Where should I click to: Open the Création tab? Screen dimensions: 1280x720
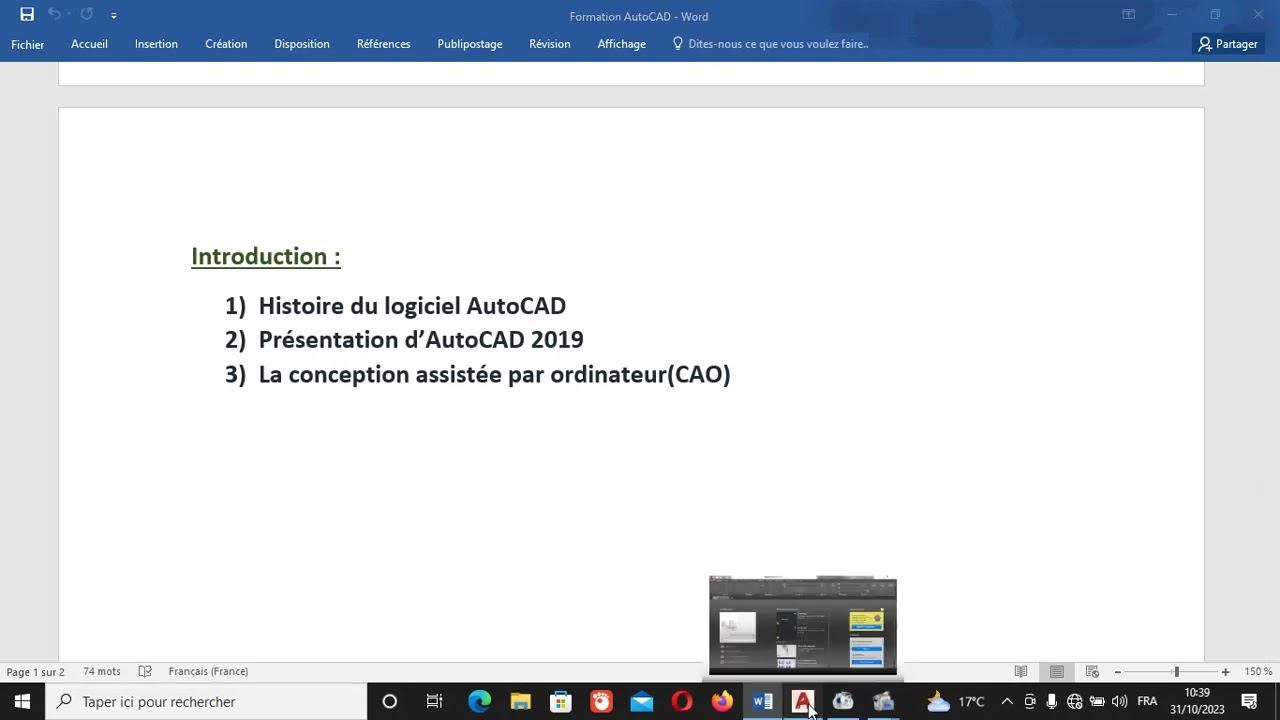pyautogui.click(x=226, y=44)
